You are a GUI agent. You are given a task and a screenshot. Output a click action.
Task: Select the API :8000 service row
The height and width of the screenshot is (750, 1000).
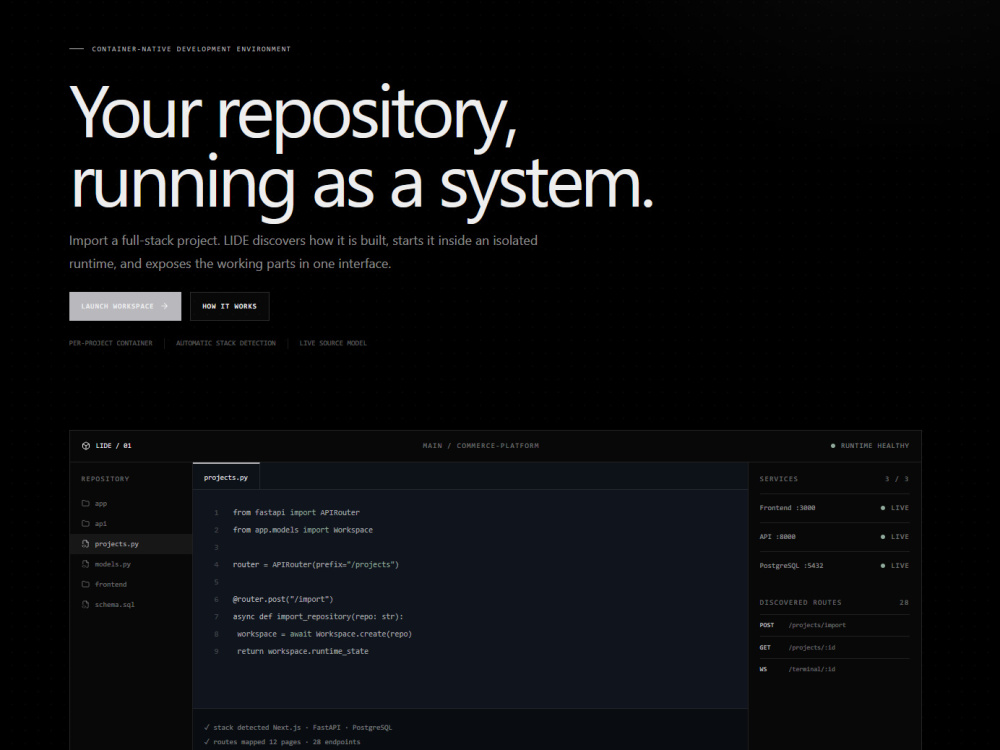[x=834, y=537]
